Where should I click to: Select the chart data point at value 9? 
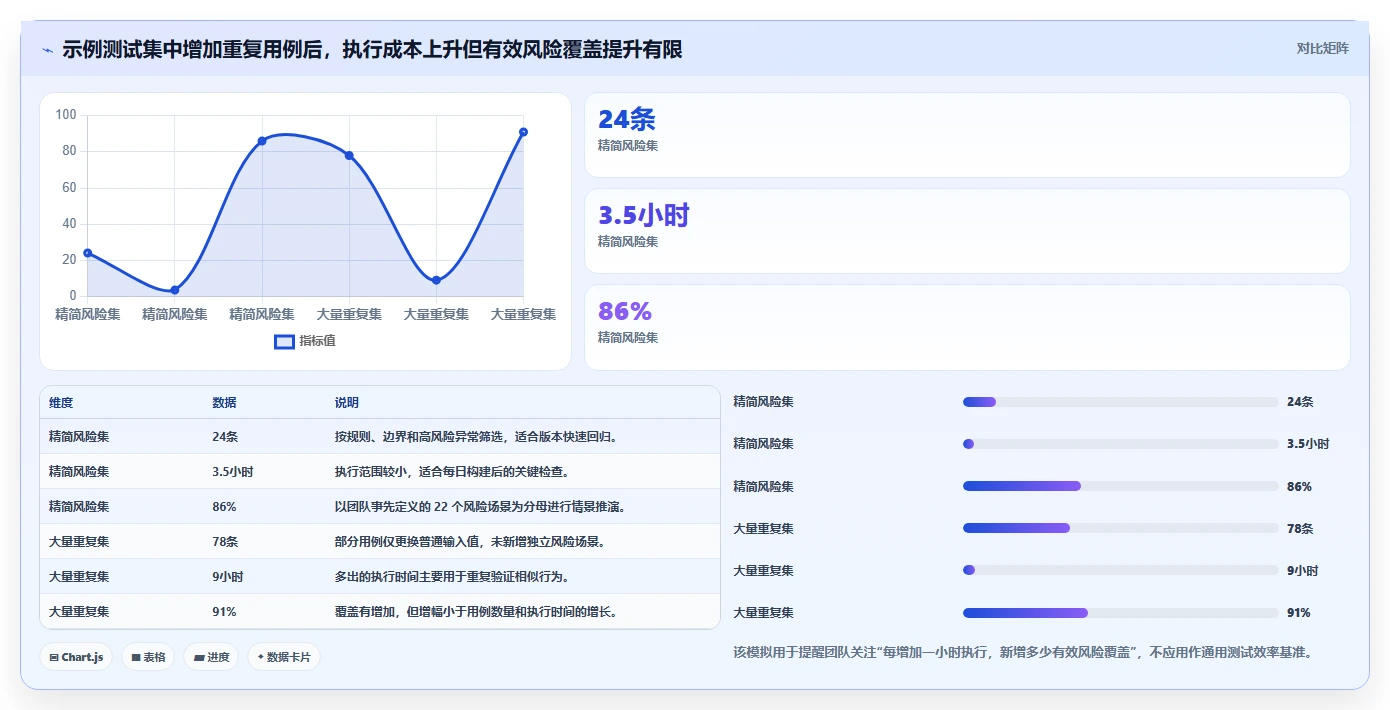pos(436,280)
